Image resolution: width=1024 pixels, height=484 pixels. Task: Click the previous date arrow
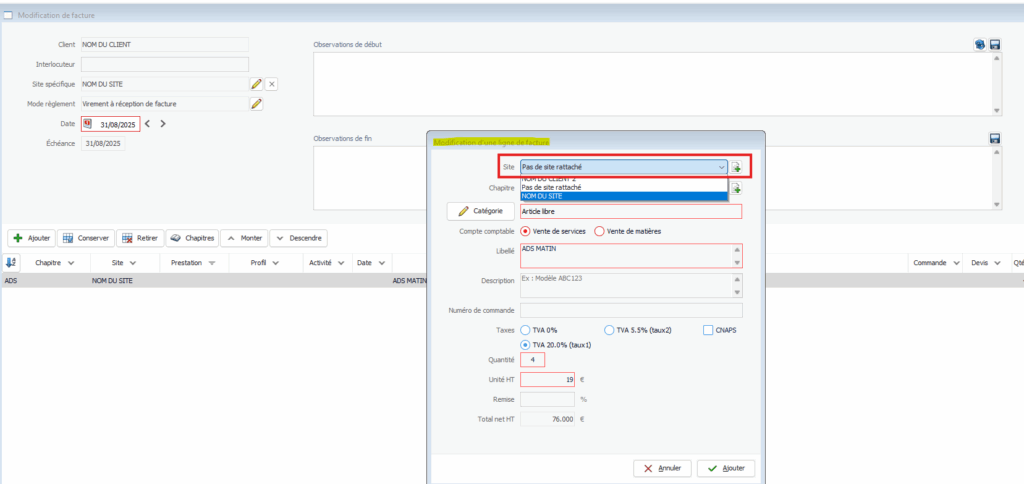tap(148, 124)
